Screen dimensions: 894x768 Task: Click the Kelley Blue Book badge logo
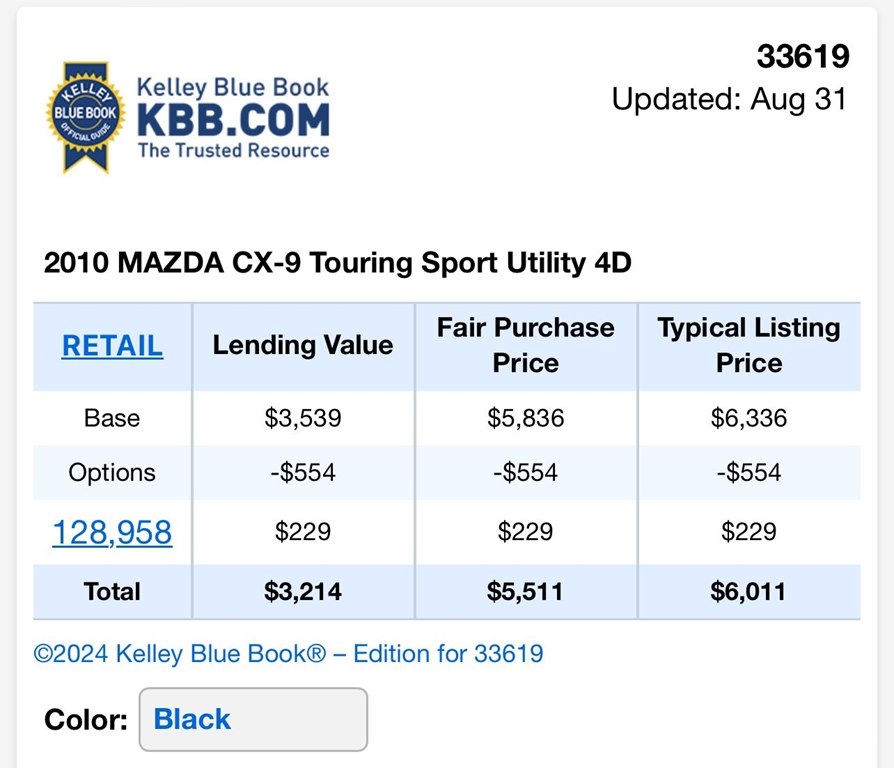[x=86, y=116]
